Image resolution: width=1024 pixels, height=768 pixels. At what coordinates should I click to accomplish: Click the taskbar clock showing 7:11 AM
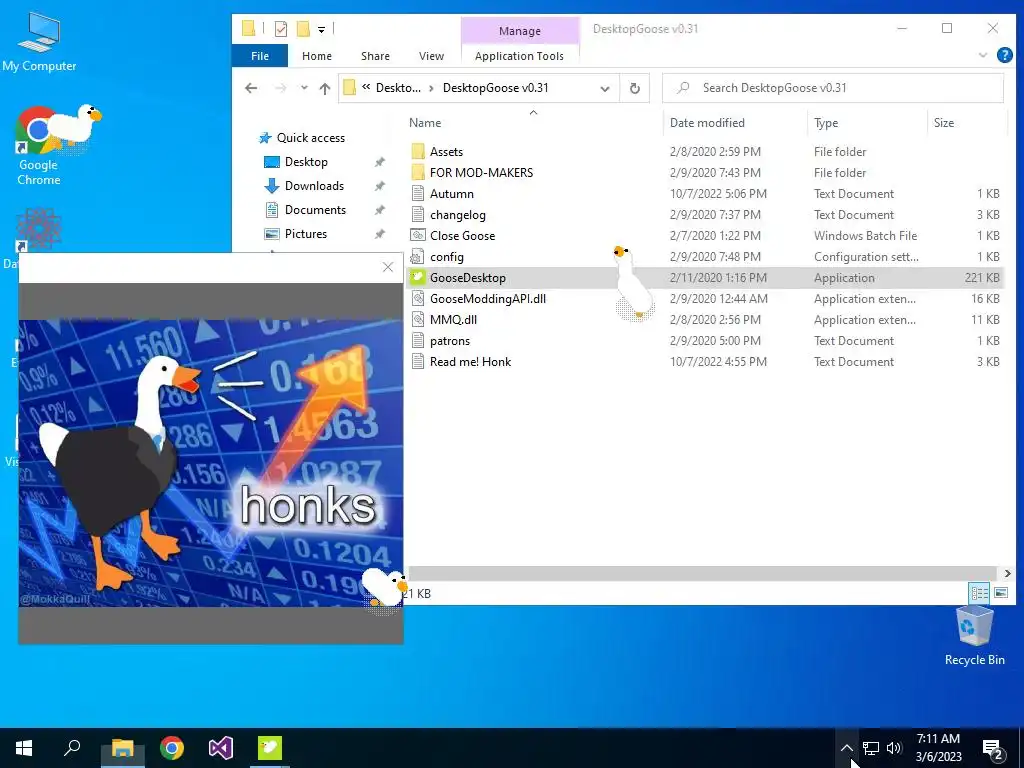click(x=938, y=748)
